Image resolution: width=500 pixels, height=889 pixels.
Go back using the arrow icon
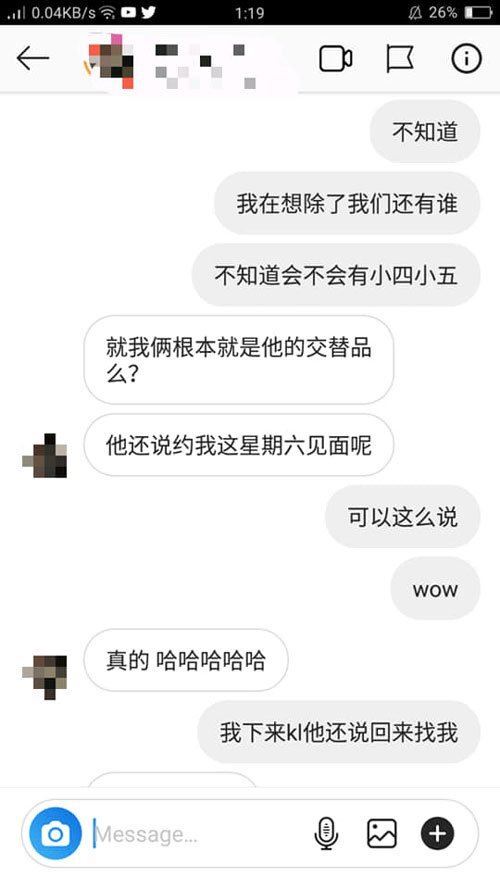pos(32,58)
